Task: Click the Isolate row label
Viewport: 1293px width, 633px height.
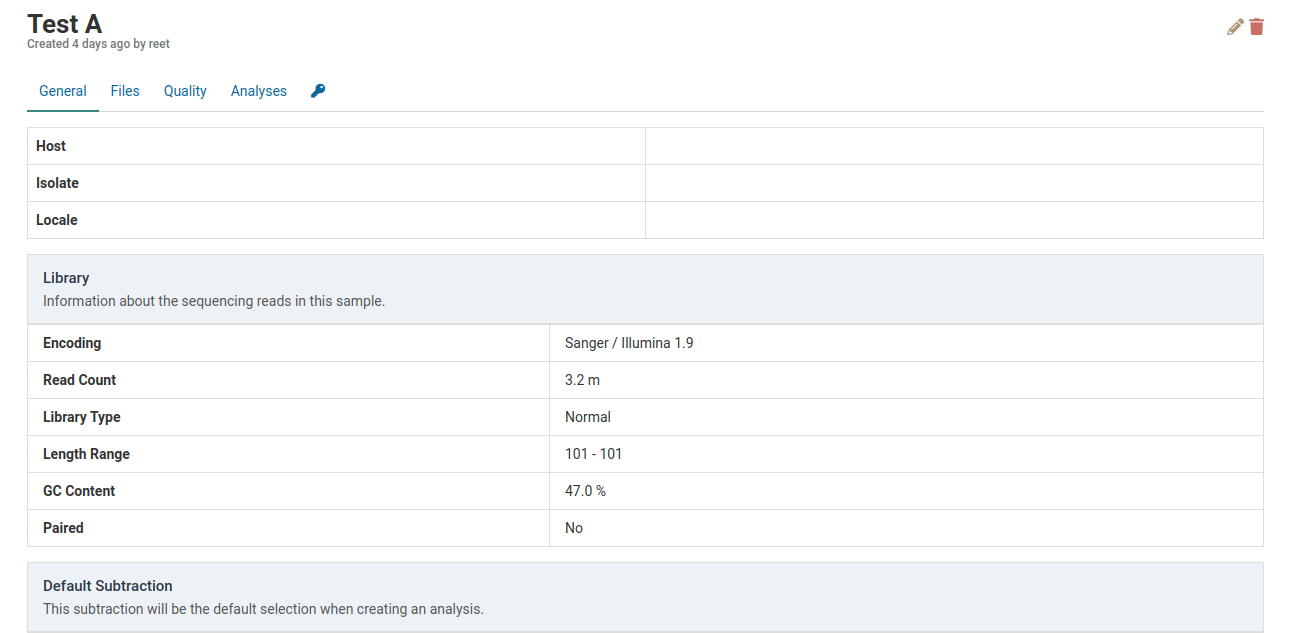Action: (x=57, y=183)
